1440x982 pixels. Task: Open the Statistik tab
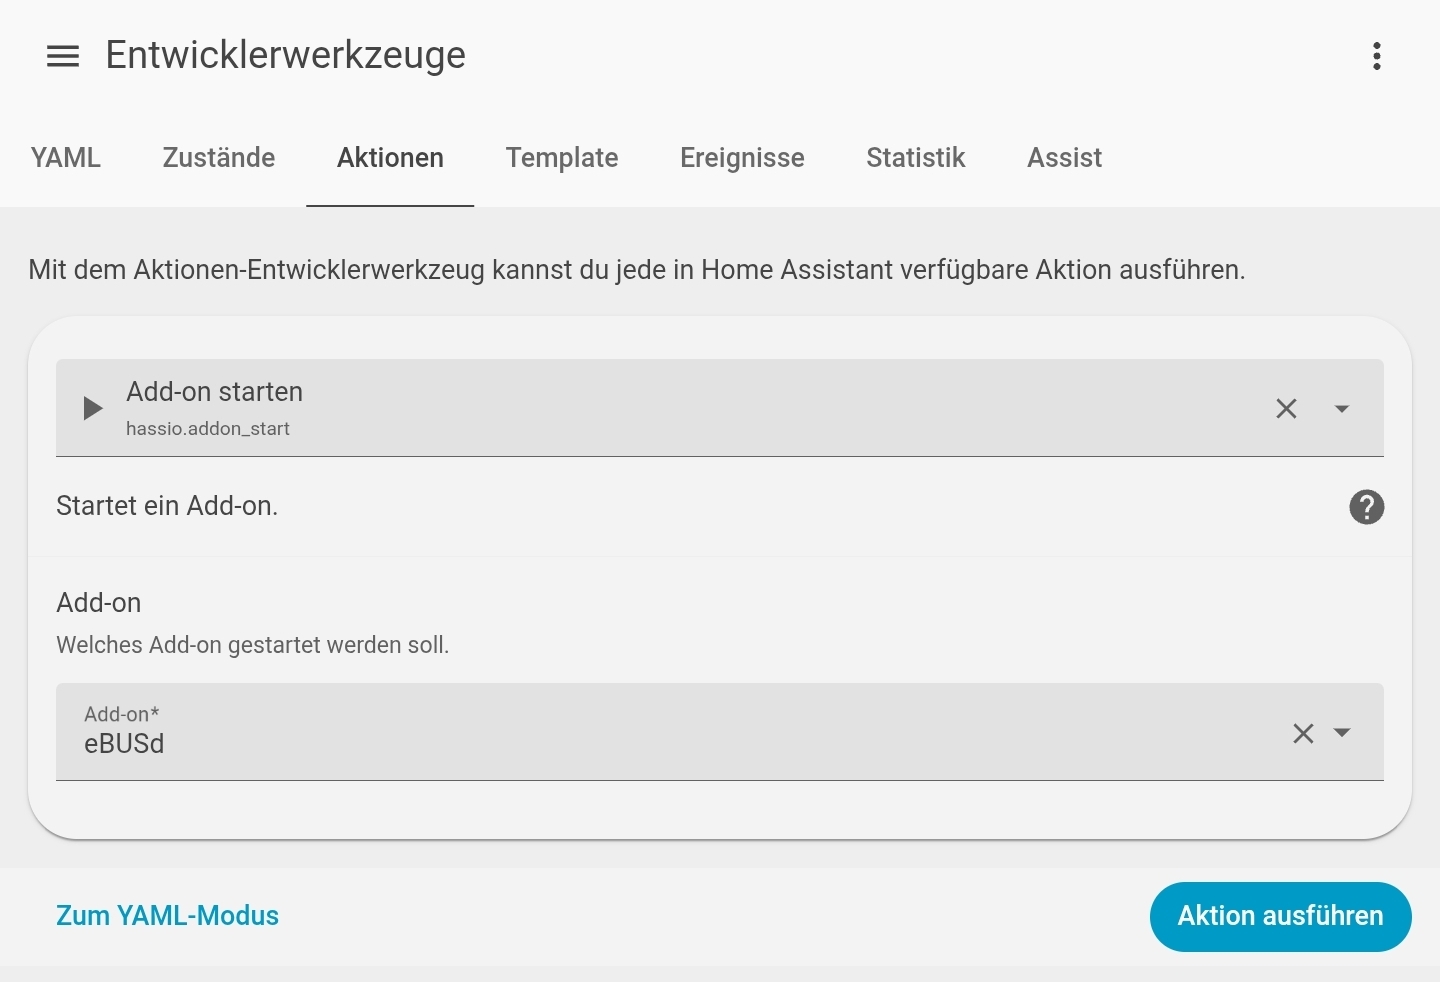coord(916,158)
